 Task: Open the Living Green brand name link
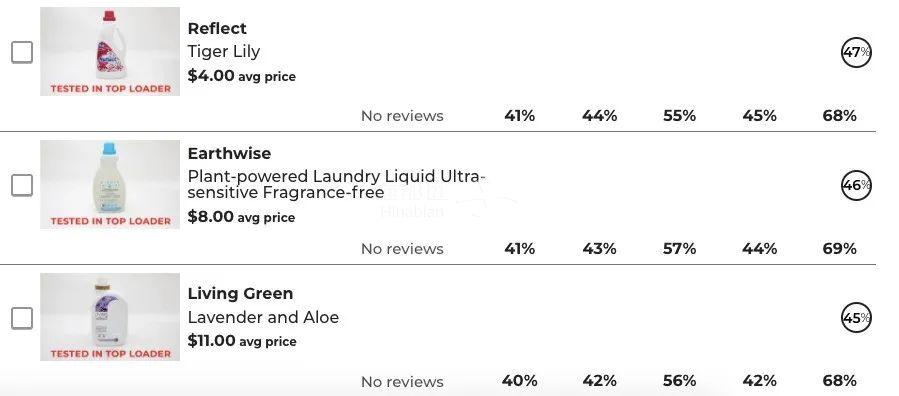pyautogui.click(x=240, y=293)
